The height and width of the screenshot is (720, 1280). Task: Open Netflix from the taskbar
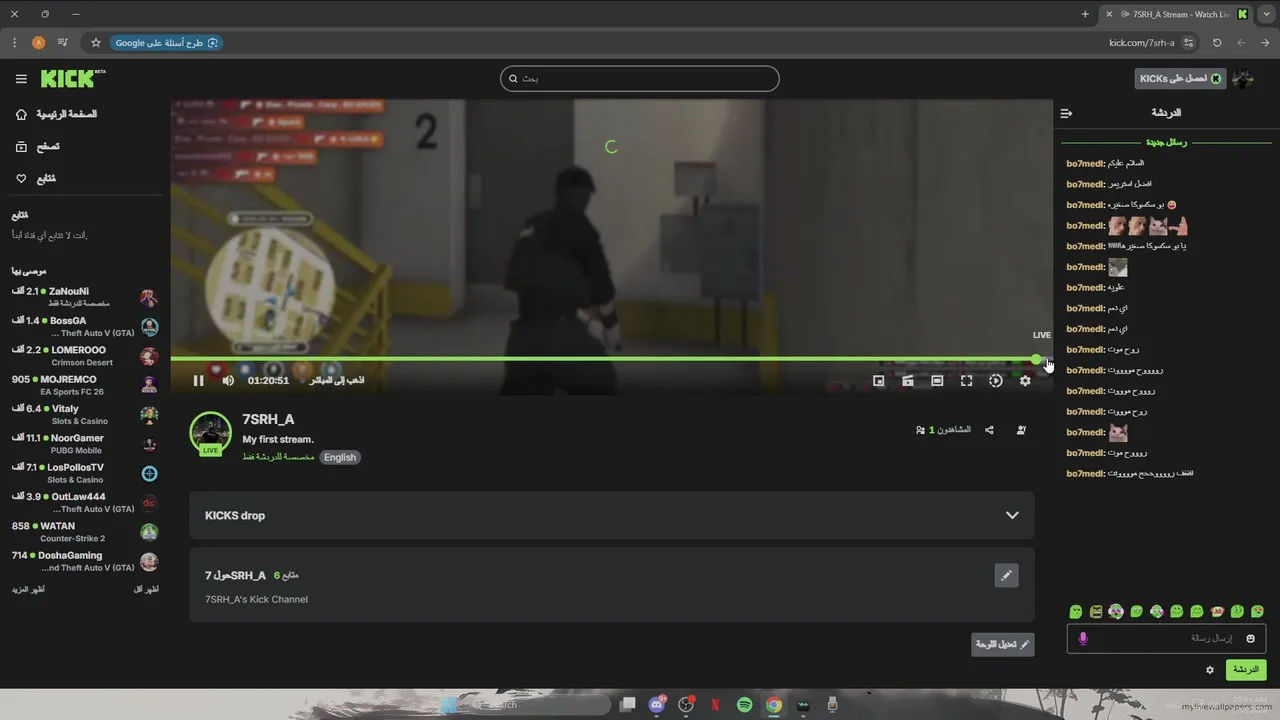715,705
